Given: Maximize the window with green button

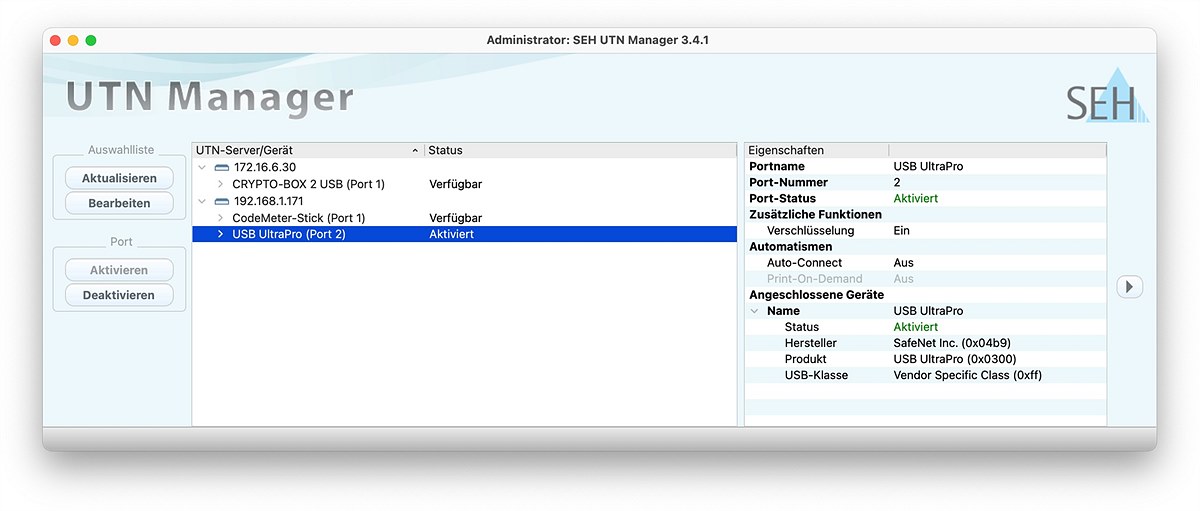Looking at the screenshot, I should click(x=91, y=40).
